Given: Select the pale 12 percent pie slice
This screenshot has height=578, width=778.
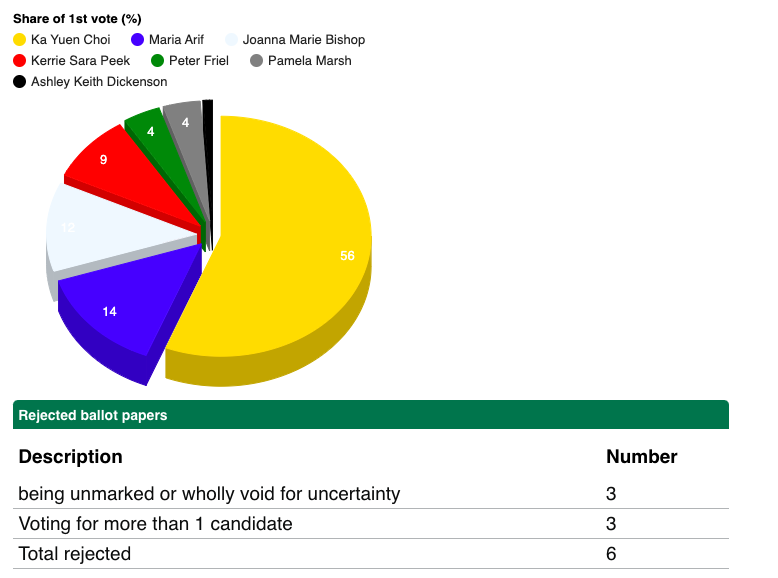Looking at the screenshot, I should (x=100, y=230).
